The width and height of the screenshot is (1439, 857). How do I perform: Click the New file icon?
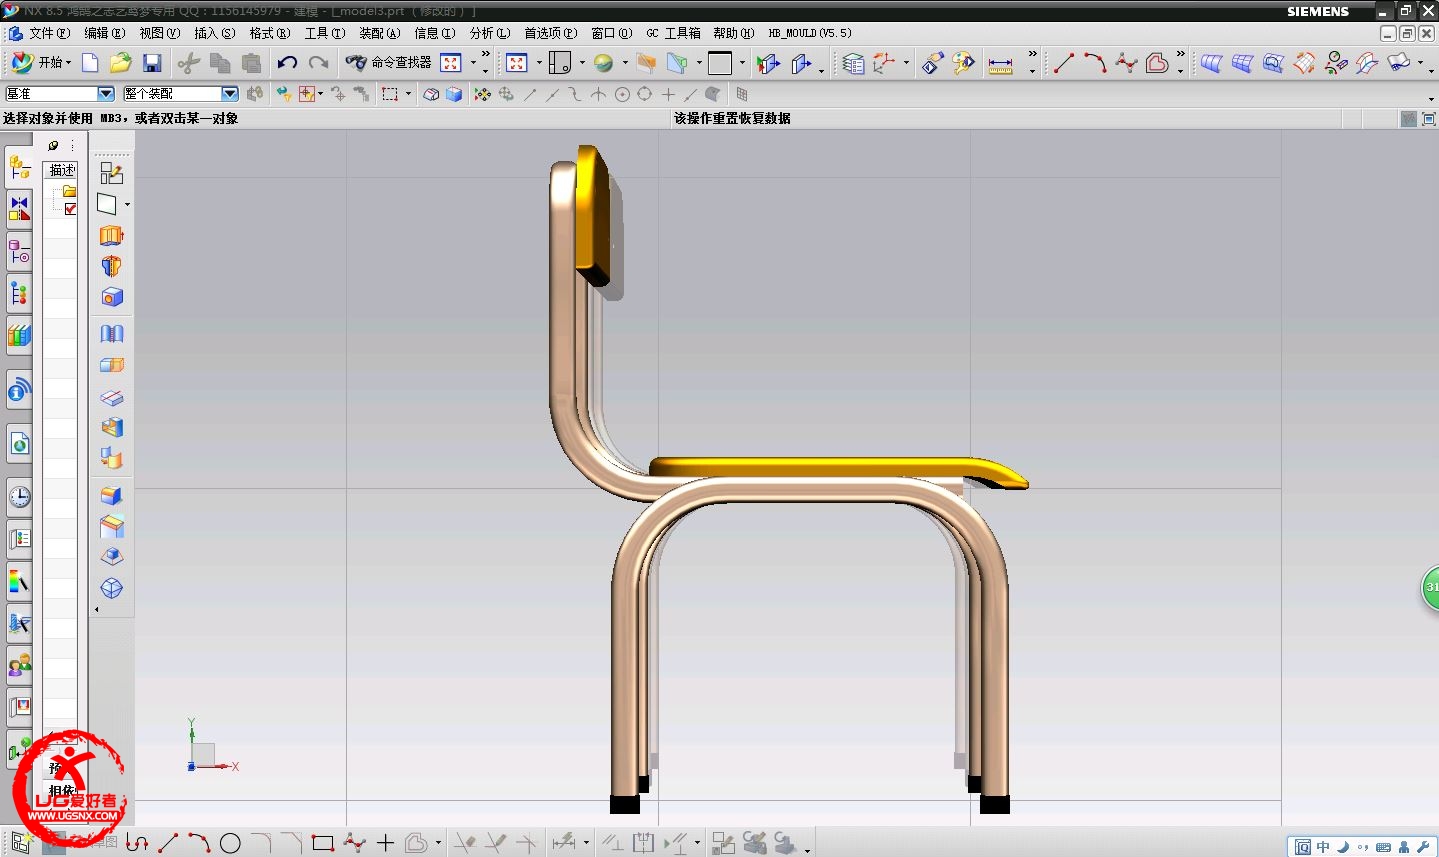(x=90, y=63)
